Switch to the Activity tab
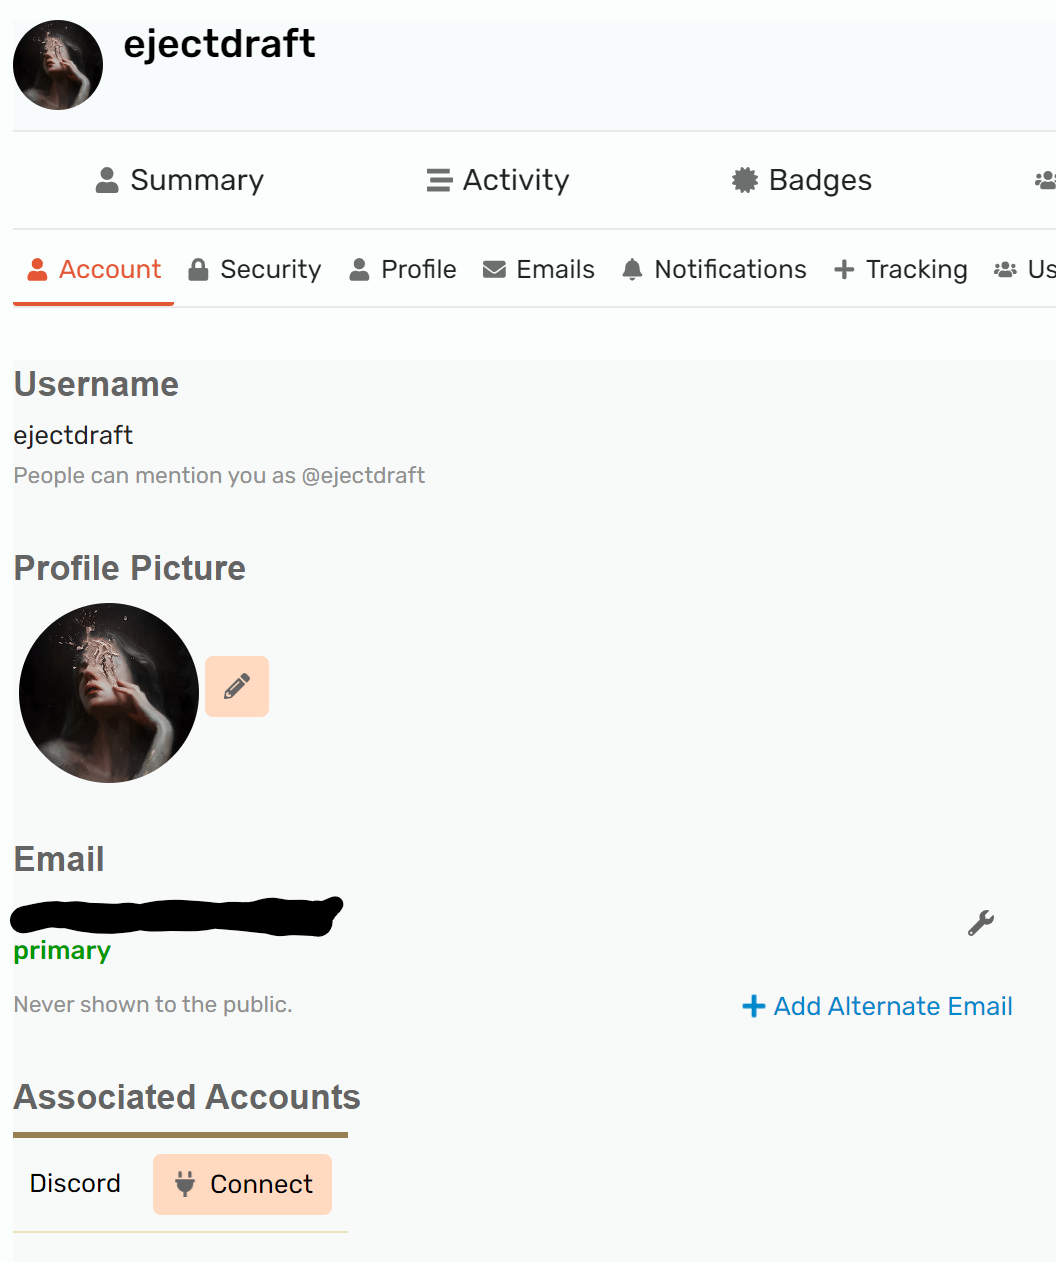This screenshot has width=1056, height=1262. [x=498, y=180]
